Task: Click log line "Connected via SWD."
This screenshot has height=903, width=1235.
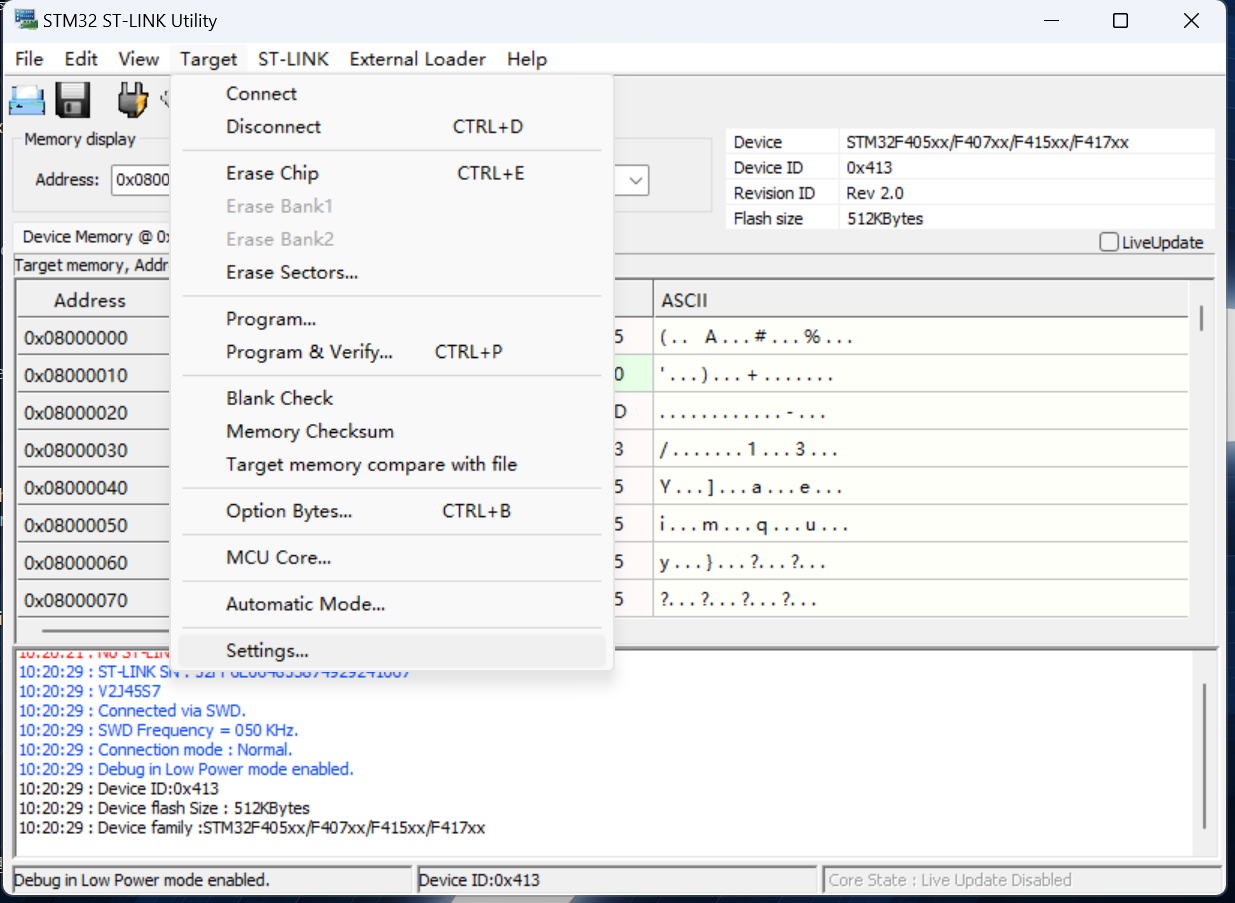Action: (x=132, y=711)
